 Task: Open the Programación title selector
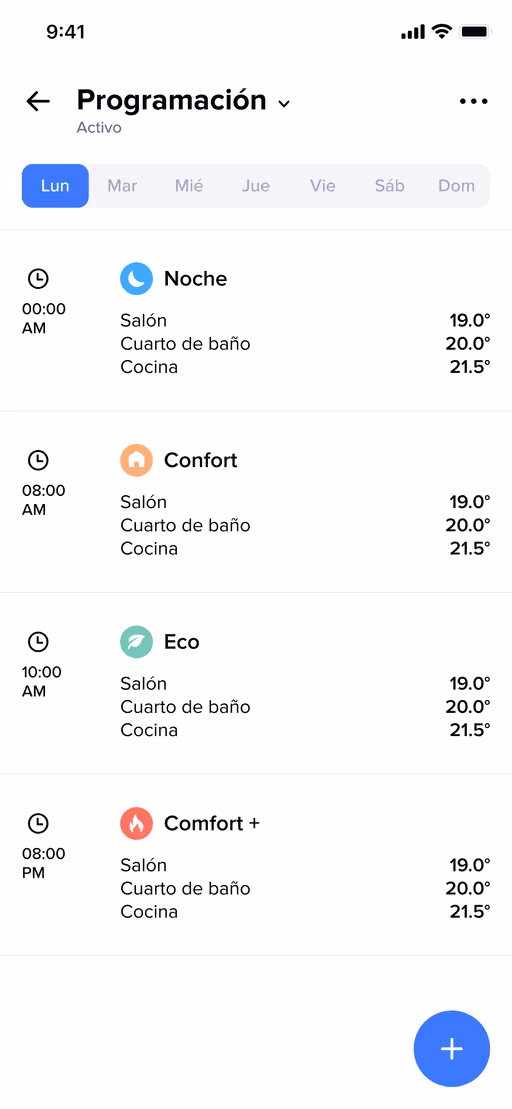pyautogui.click(x=172, y=100)
